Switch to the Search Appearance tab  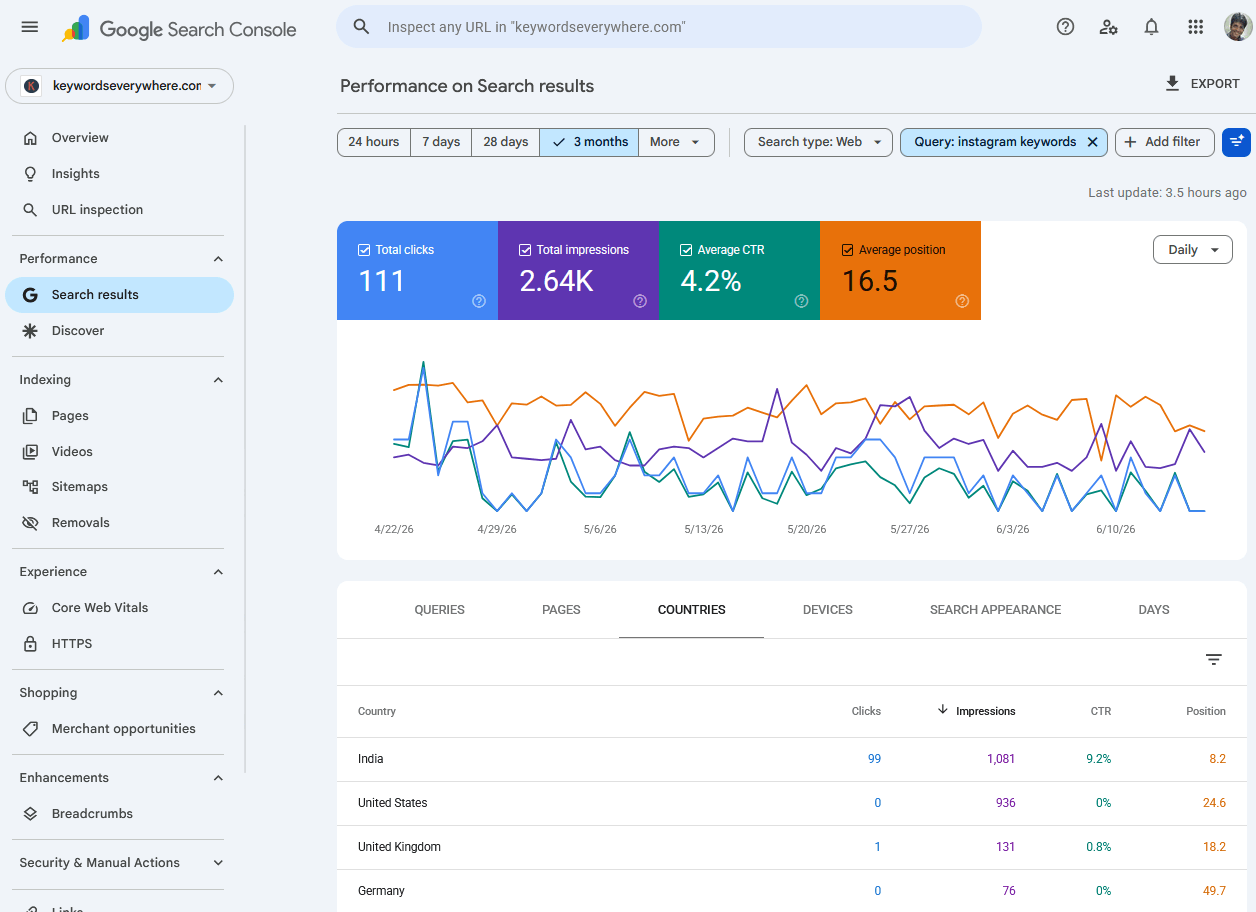click(x=995, y=610)
